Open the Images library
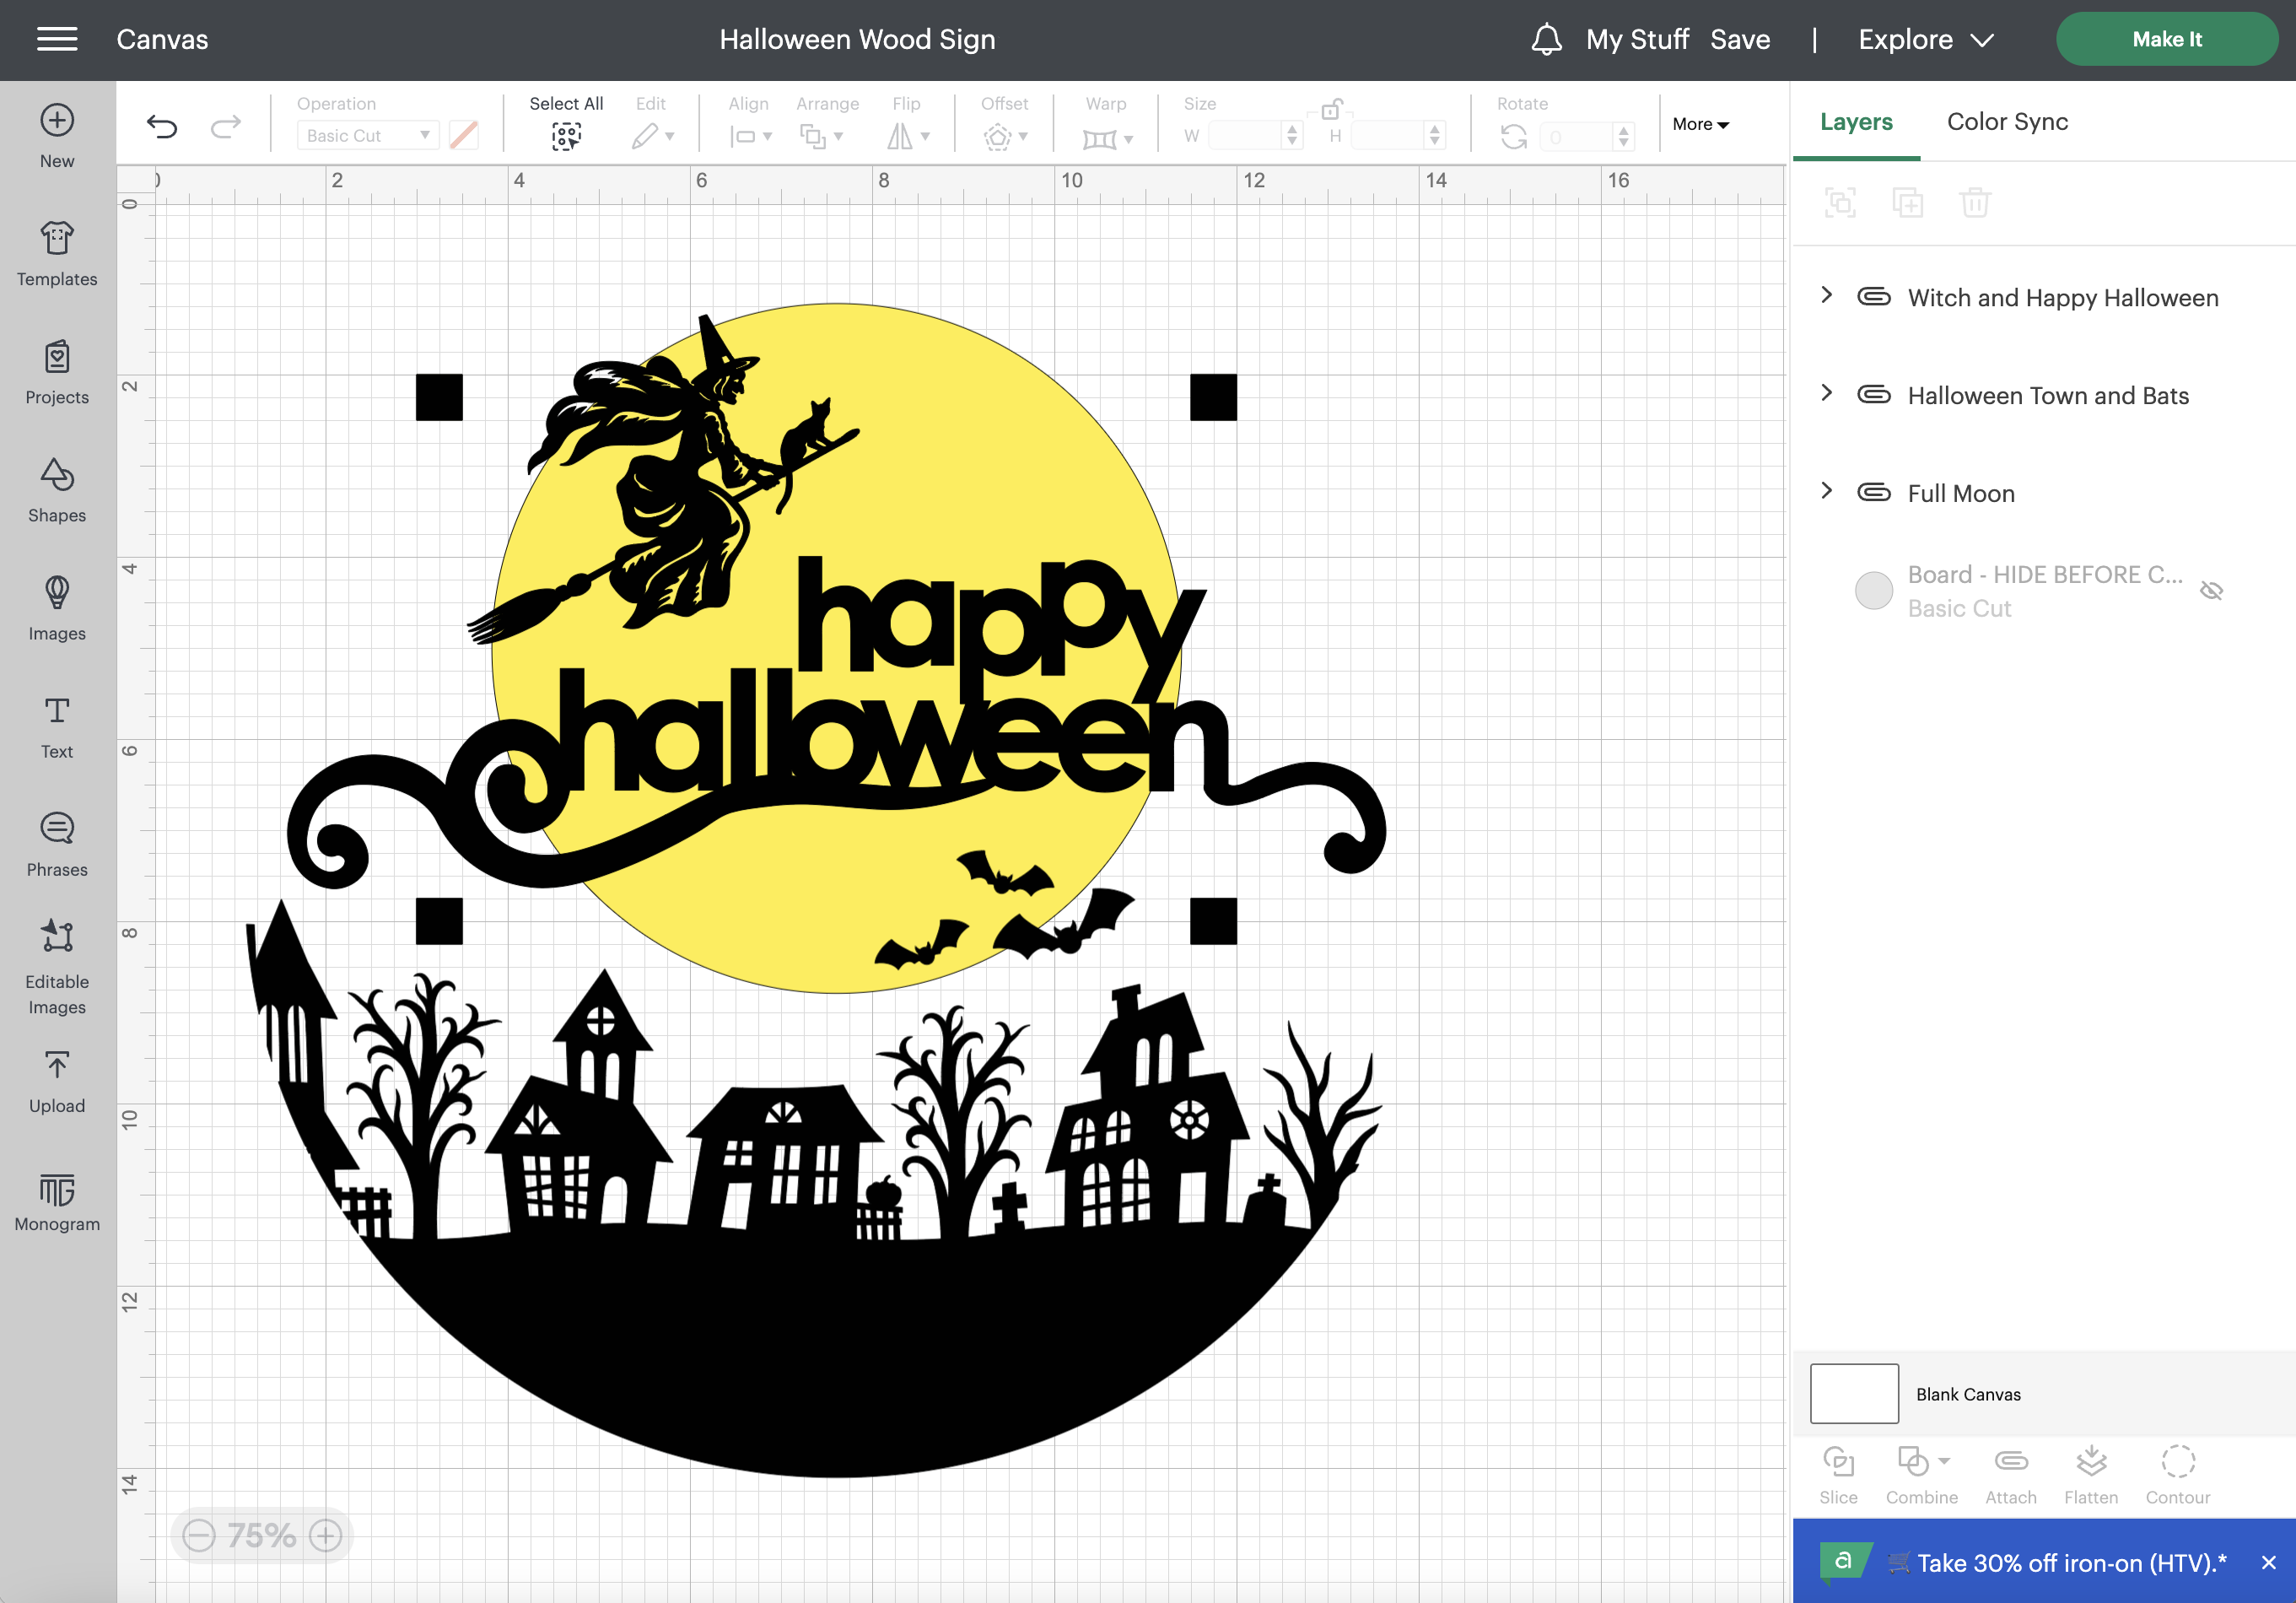 pos(57,608)
